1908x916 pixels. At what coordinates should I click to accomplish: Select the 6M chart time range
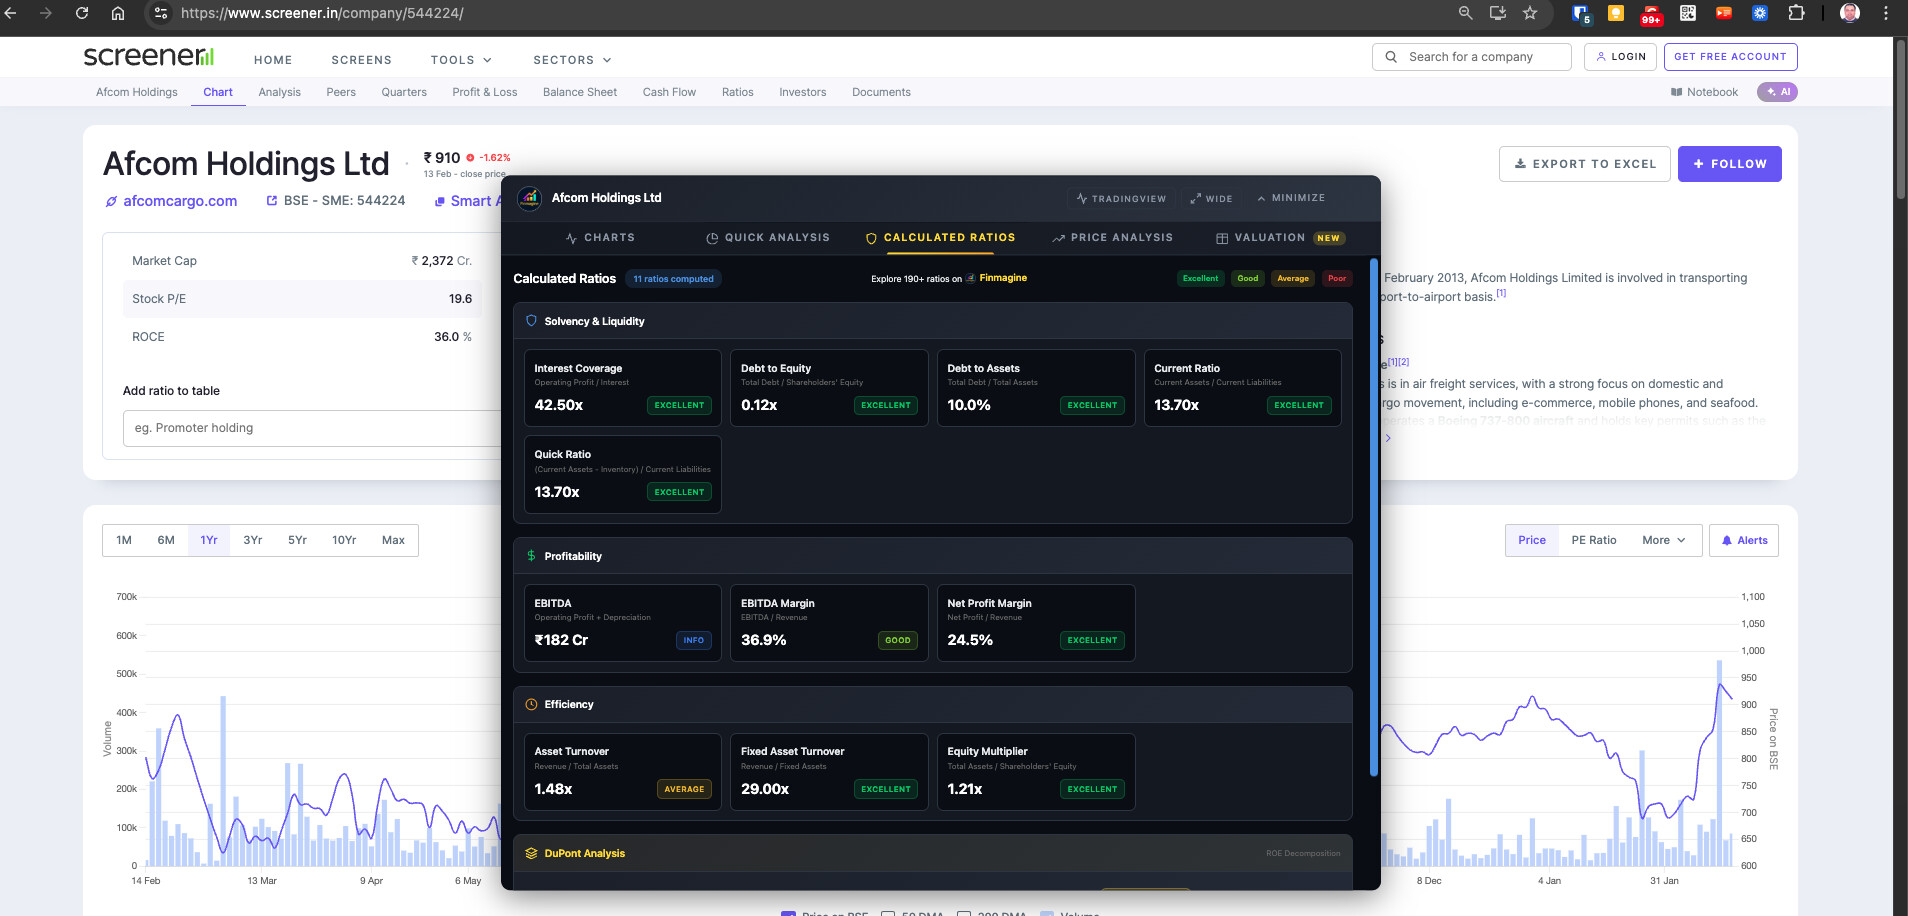[x=166, y=540]
